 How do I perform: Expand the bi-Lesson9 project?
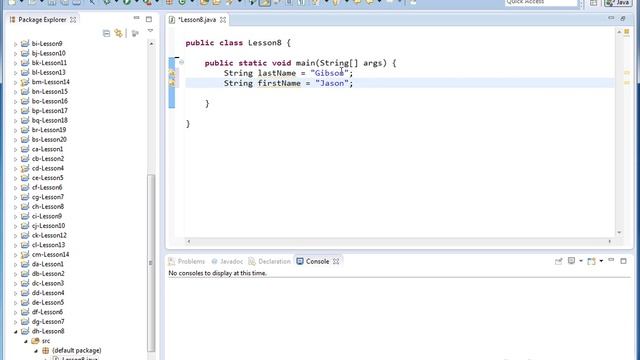[x=16, y=44]
